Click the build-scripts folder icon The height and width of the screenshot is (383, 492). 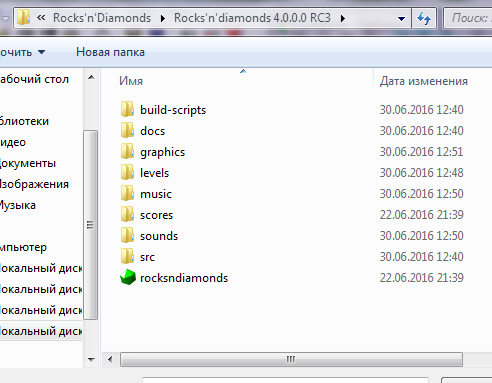coord(127,109)
